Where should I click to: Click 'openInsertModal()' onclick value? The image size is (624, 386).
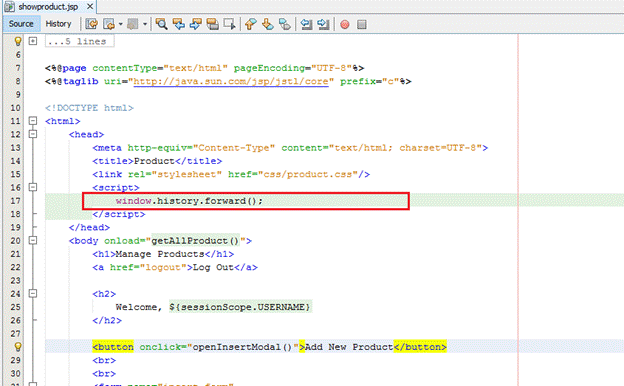(x=242, y=347)
